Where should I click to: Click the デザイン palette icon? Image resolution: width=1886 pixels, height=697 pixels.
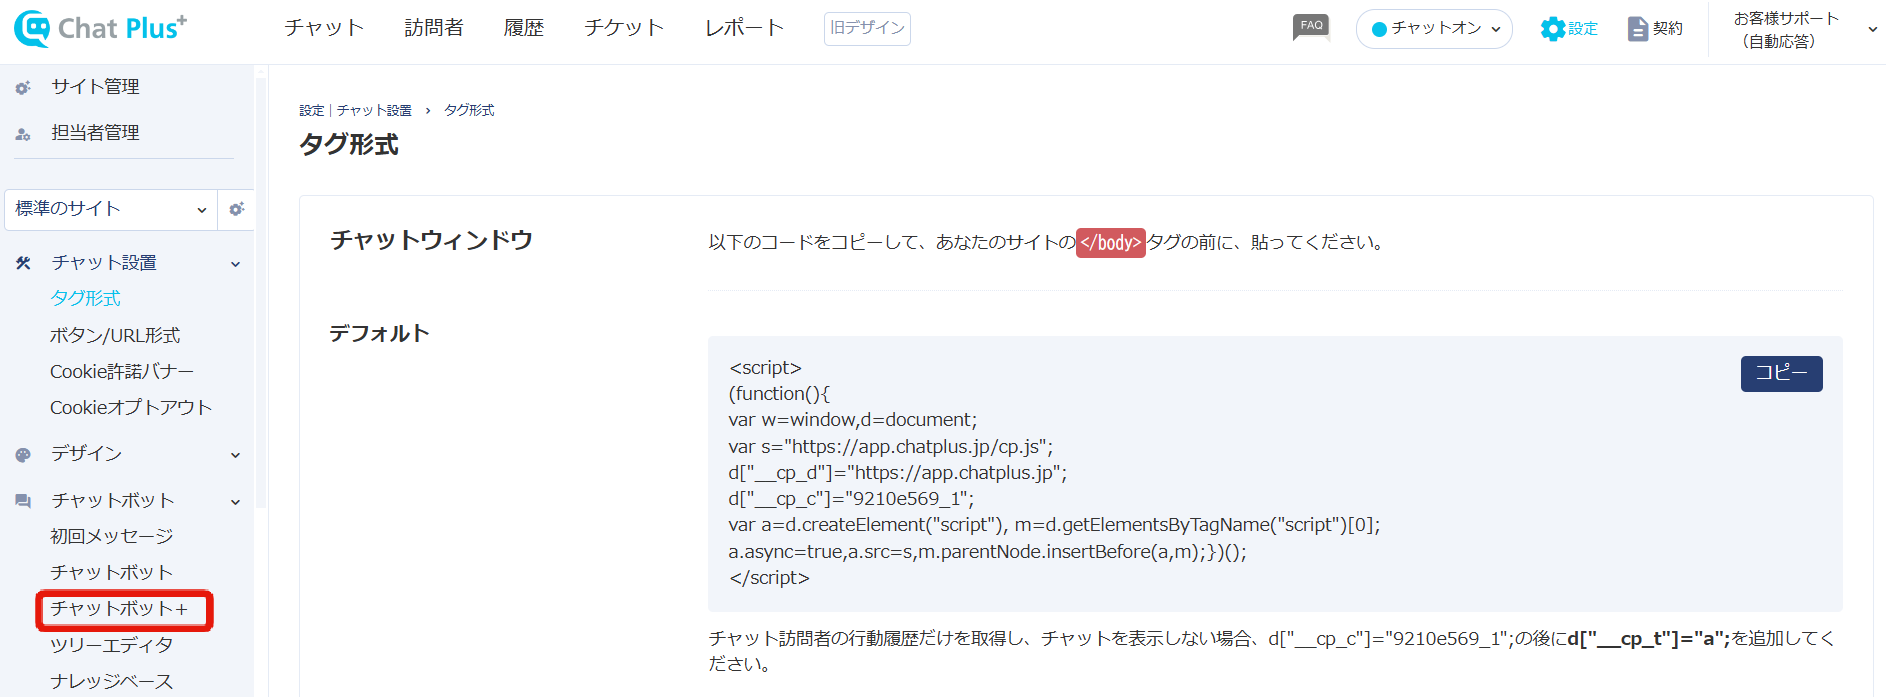pyautogui.click(x=23, y=455)
